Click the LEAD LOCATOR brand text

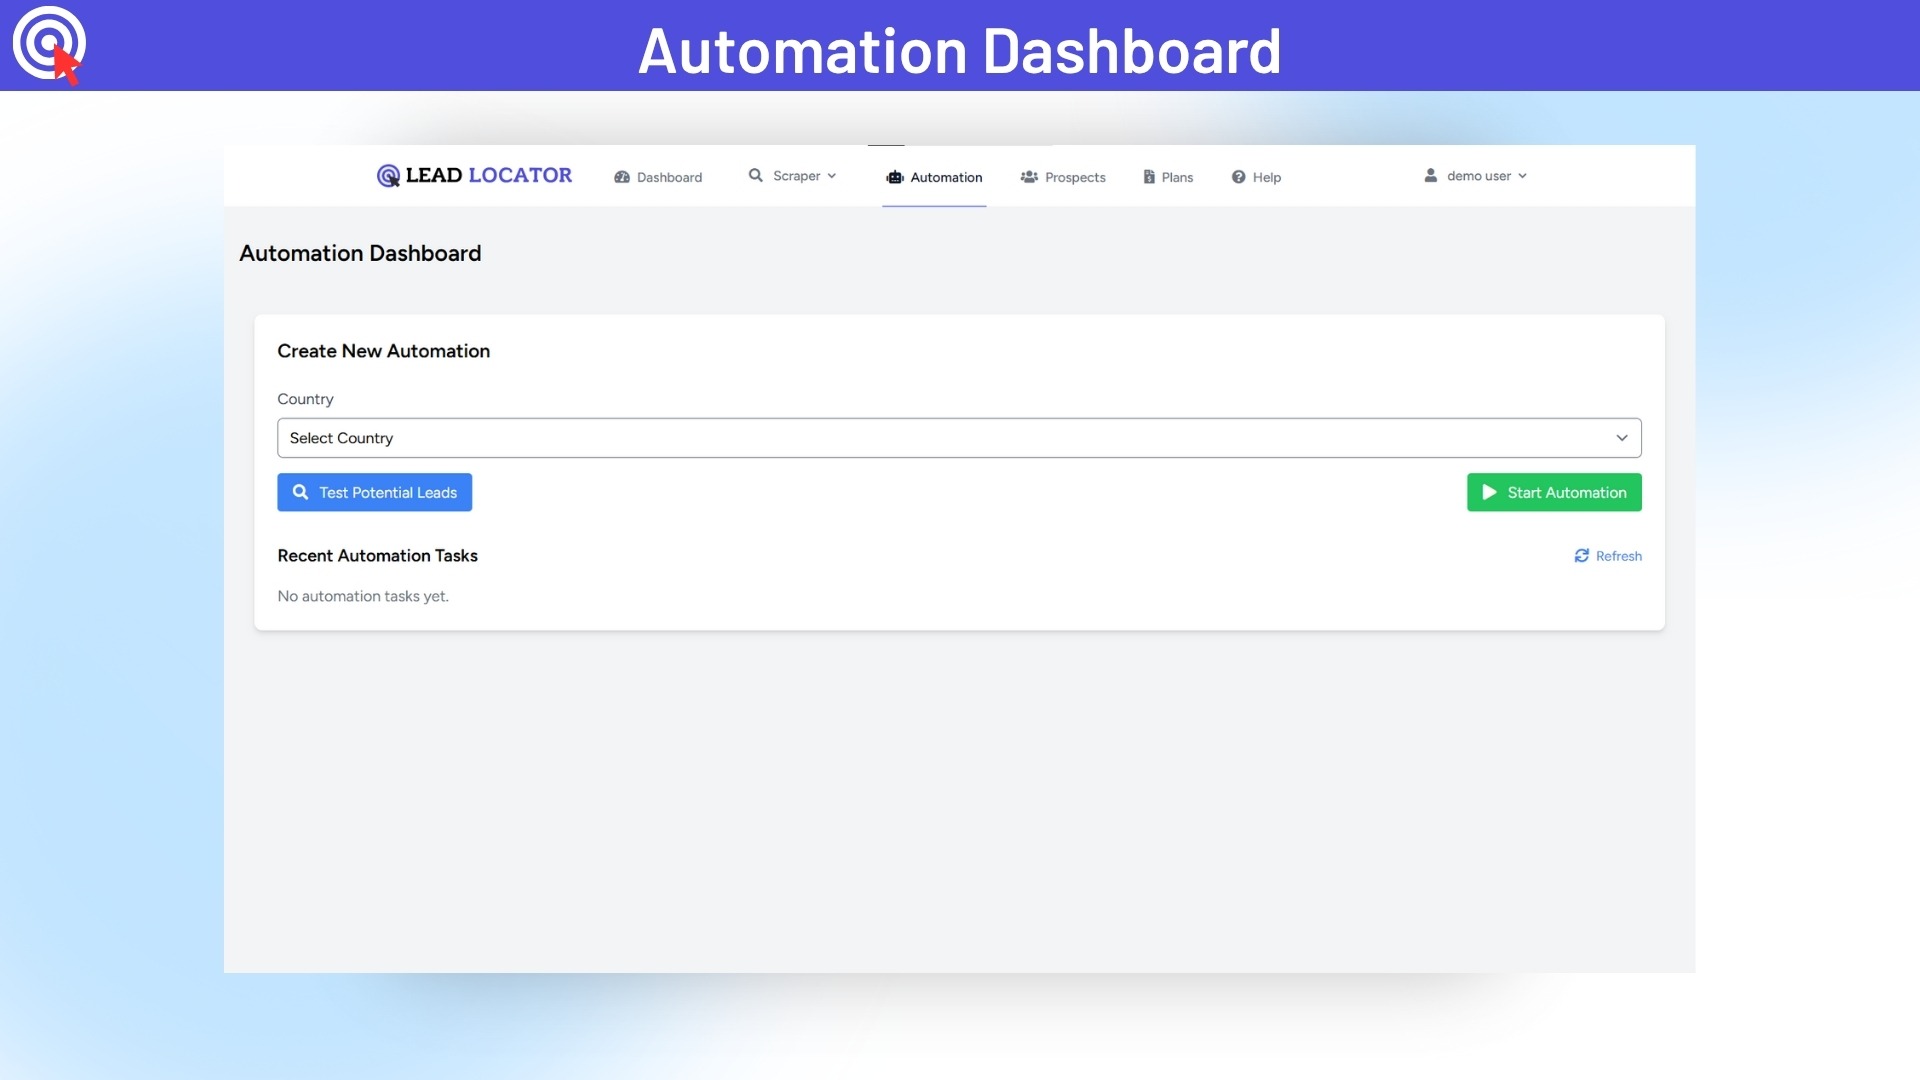click(x=489, y=175)
